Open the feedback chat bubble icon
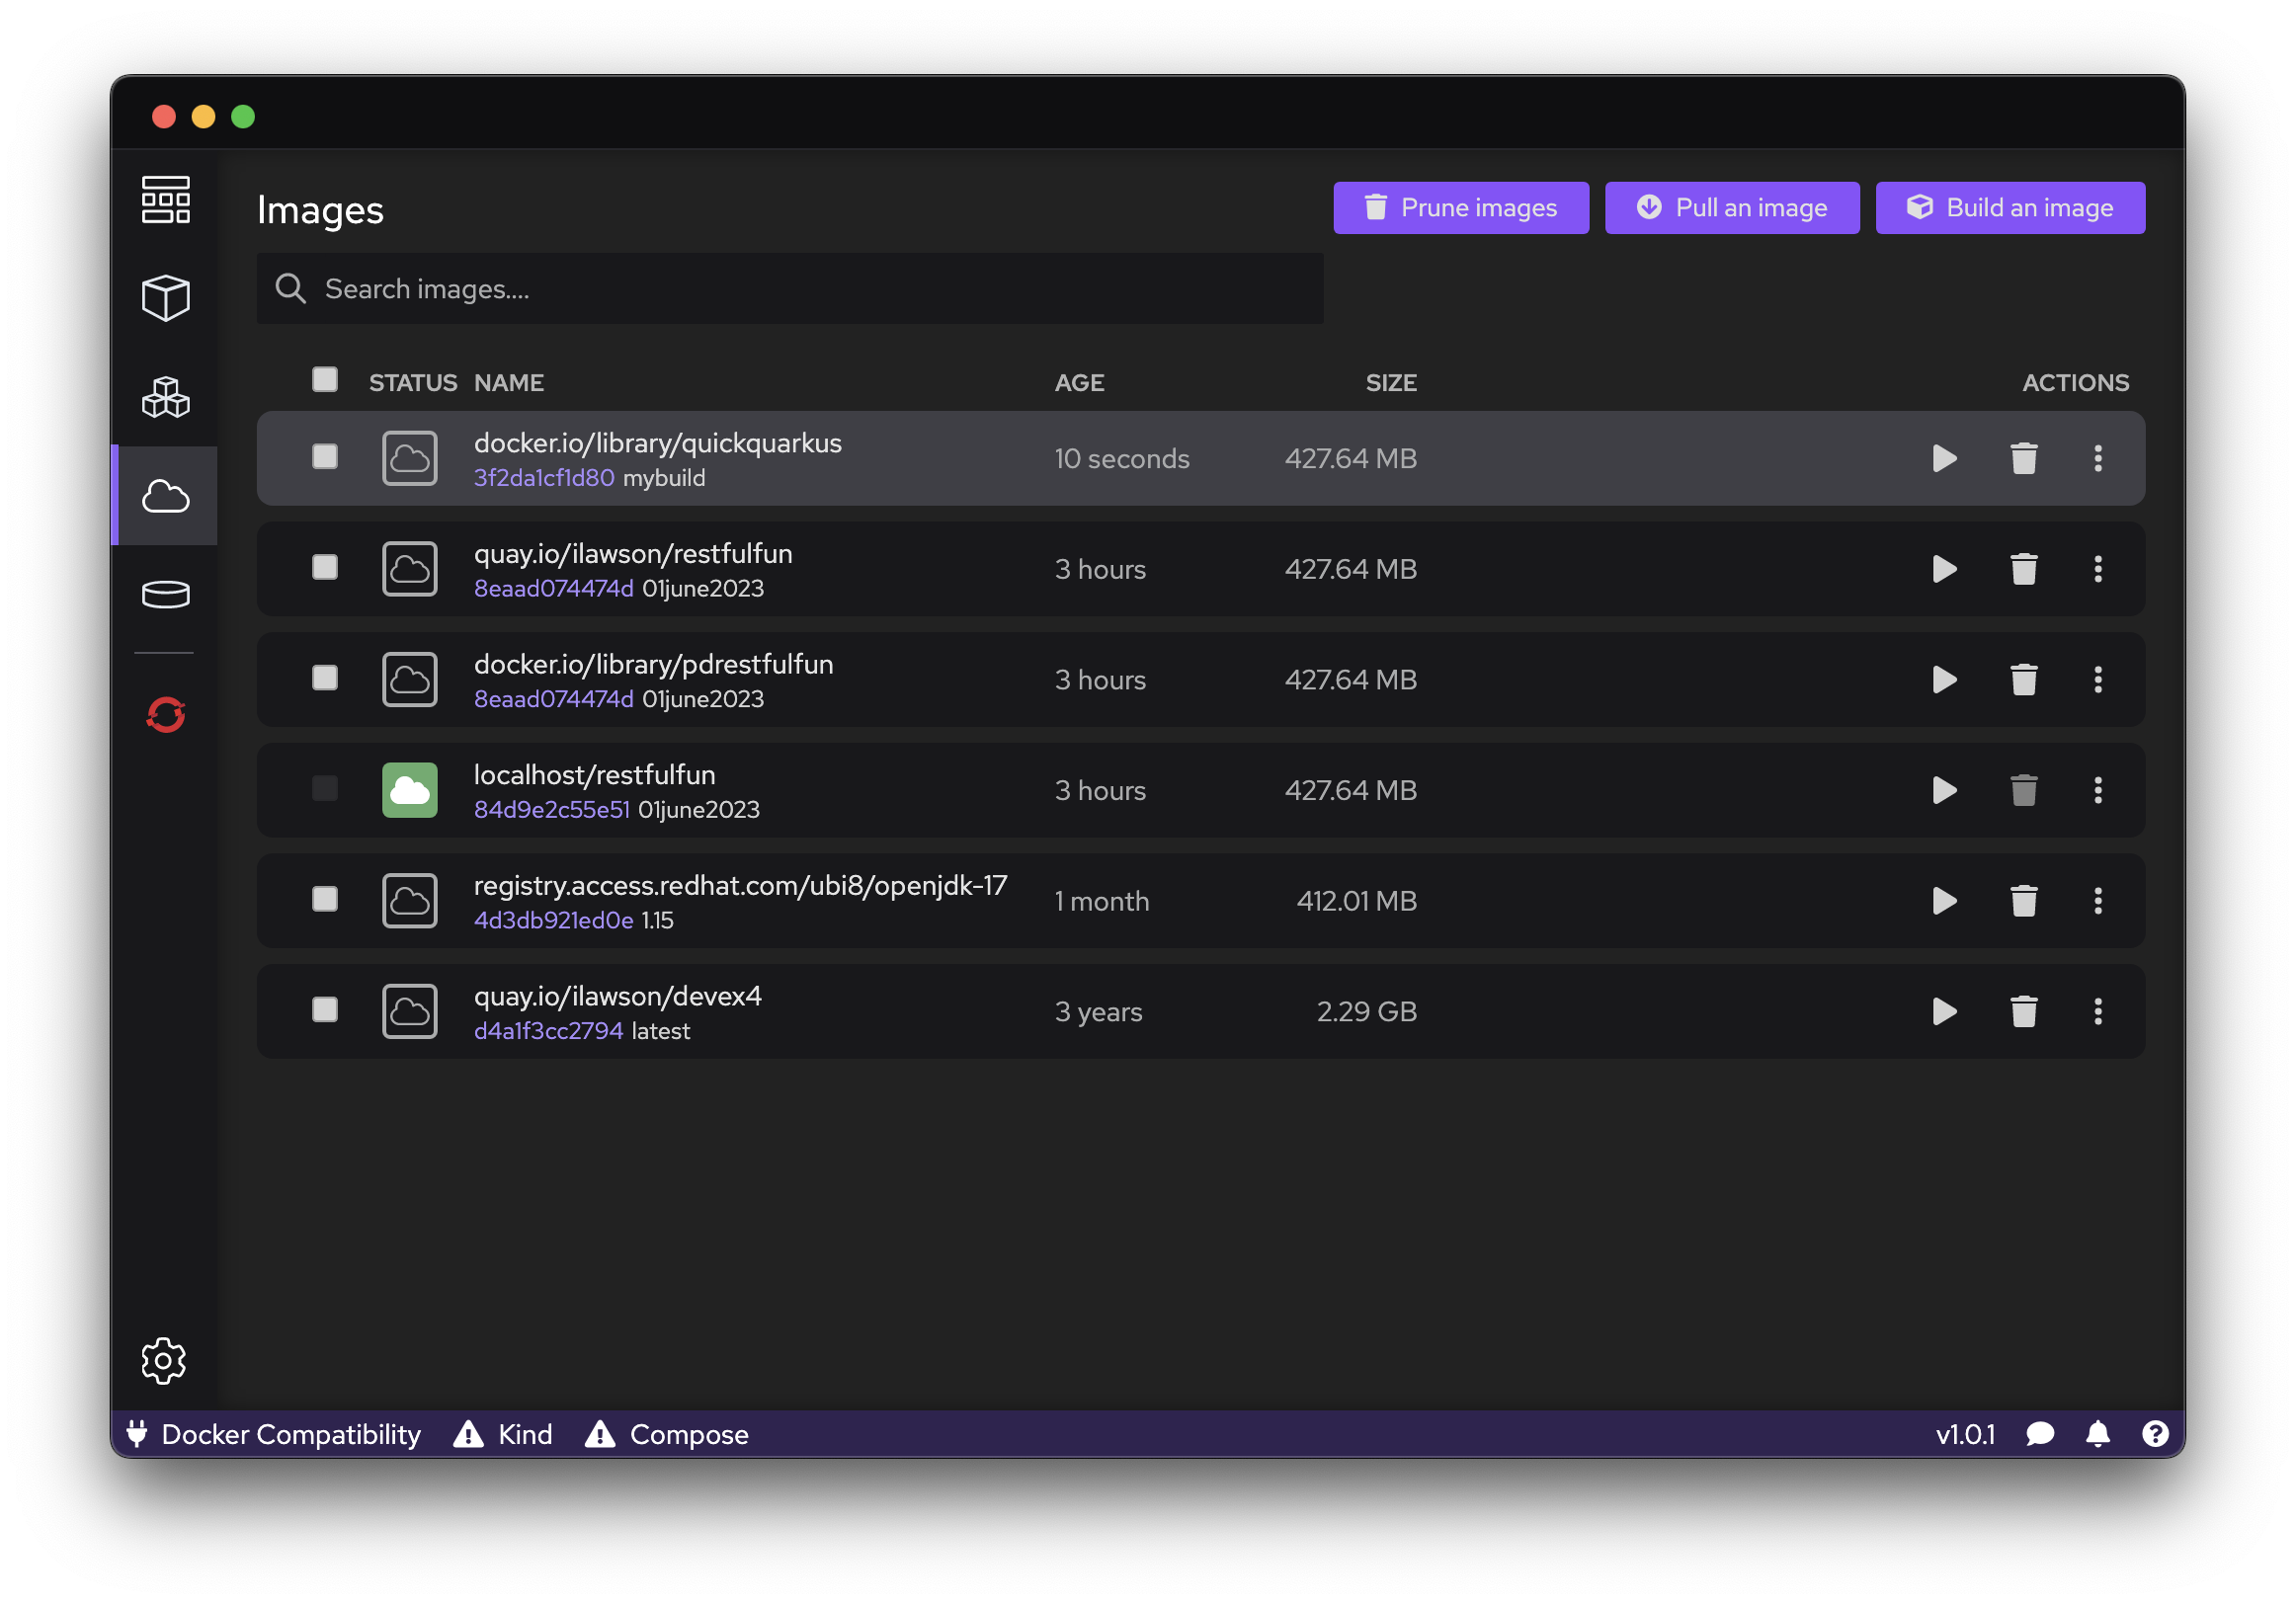 pyautogui.click(x=2039, y=1434)
